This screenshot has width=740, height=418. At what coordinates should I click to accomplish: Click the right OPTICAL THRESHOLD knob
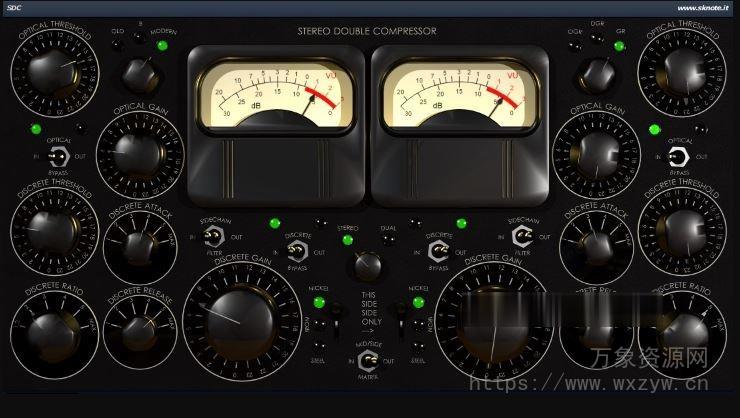pos(683,72)
